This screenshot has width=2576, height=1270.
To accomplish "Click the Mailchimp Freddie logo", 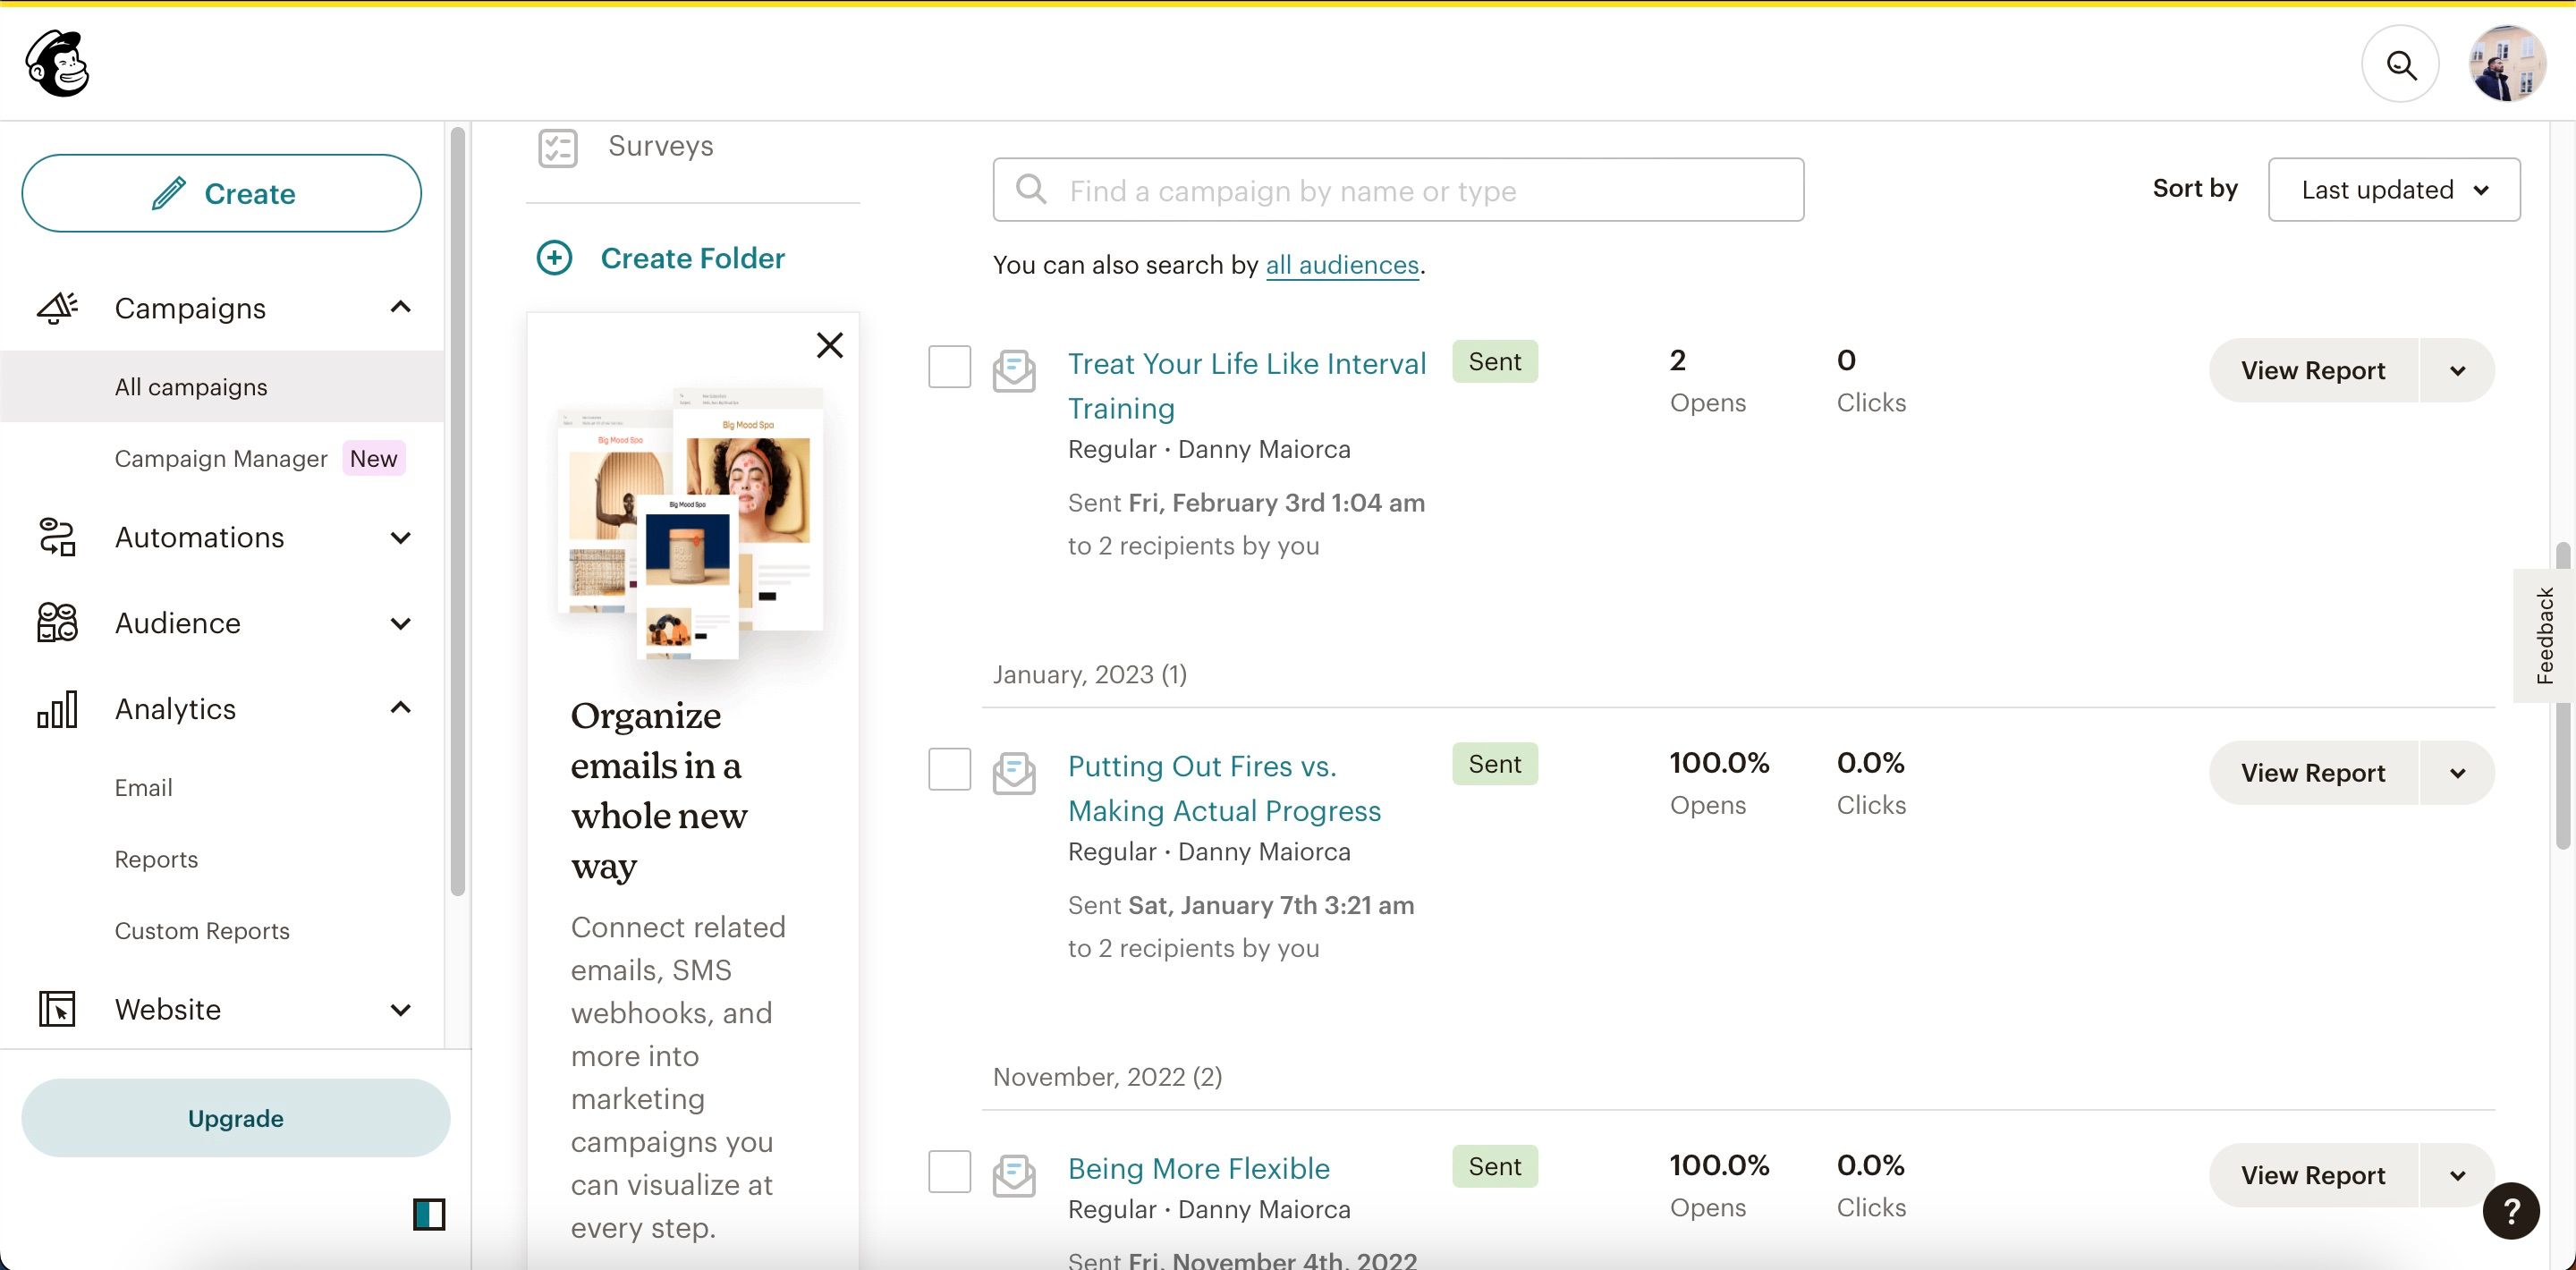I will pos(57,63).
